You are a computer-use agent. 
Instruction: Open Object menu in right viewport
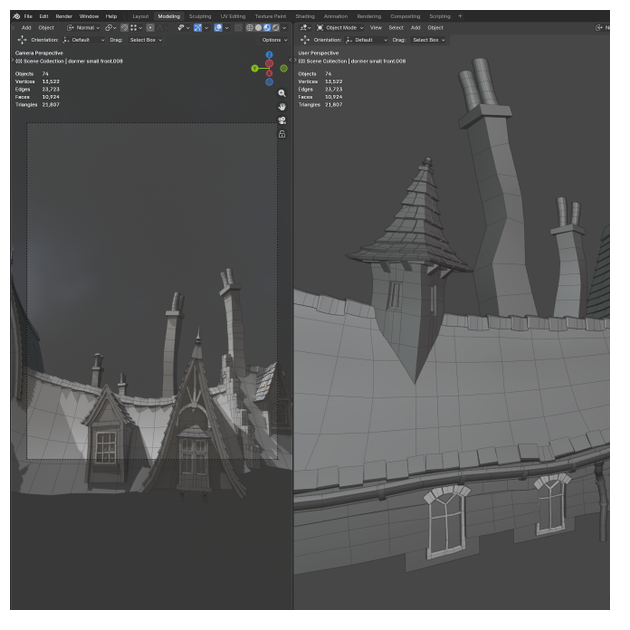(x=435, y=28)
